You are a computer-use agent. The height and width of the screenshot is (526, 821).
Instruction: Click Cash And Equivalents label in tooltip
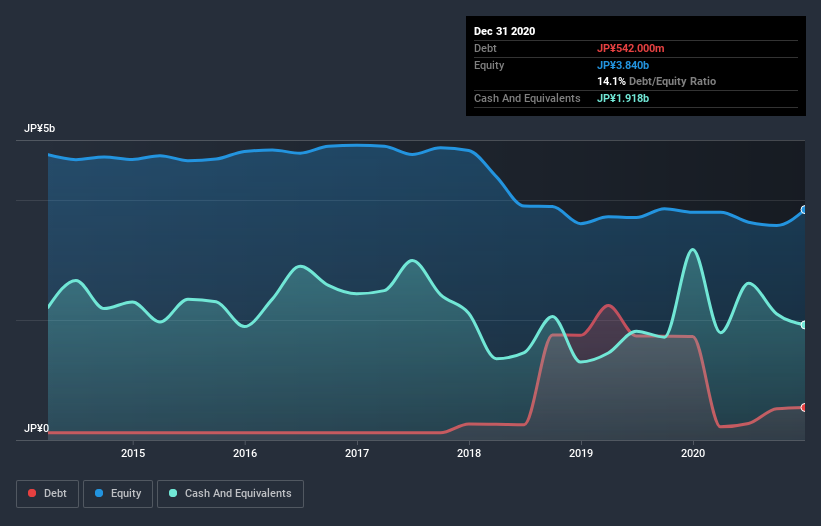(527, 98)
